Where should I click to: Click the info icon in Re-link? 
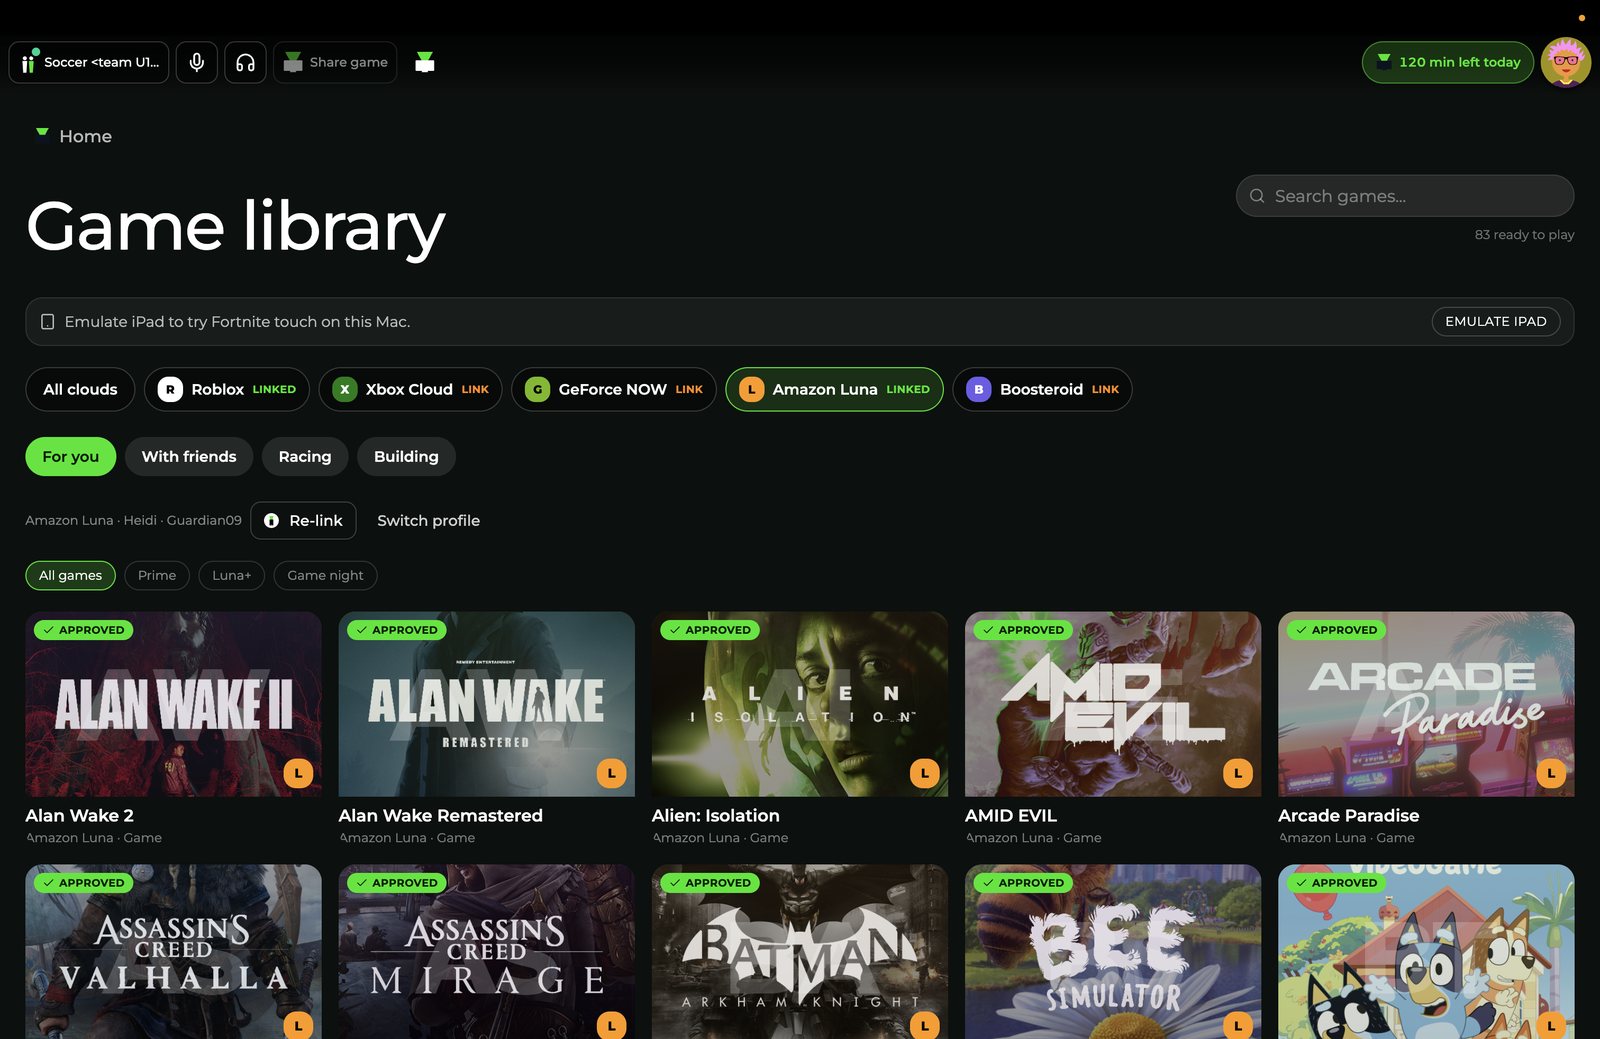pyautogui.click(x=271, y=521)
